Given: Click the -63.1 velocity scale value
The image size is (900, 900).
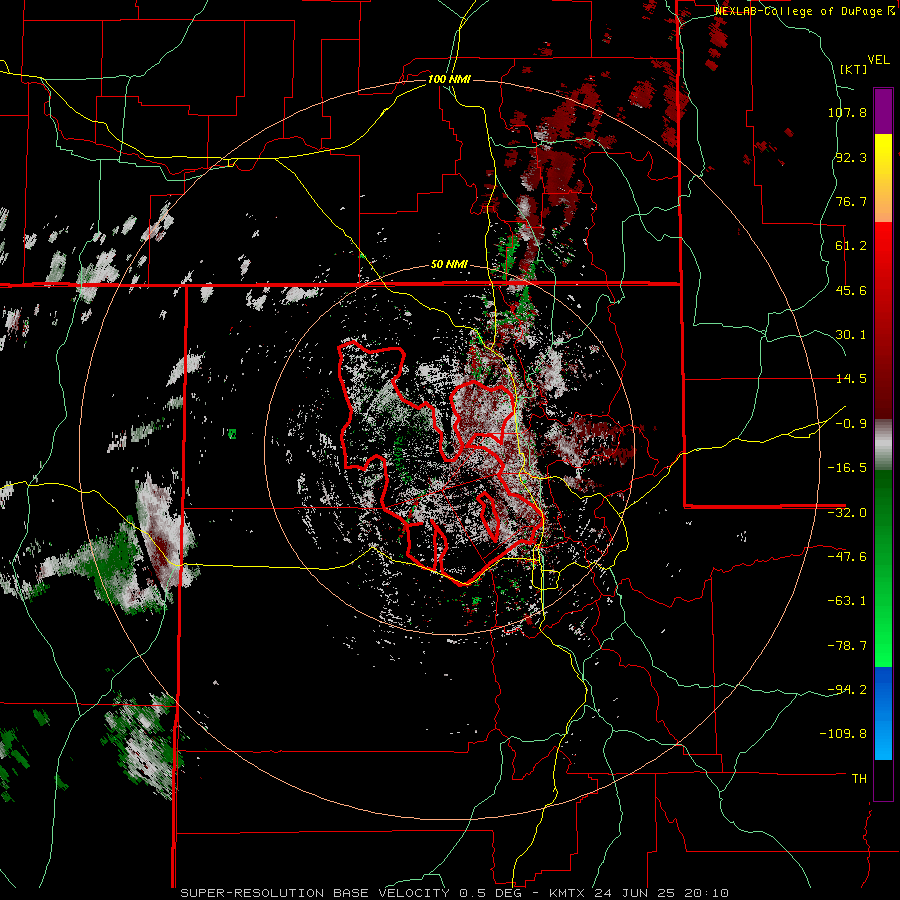Looking at the screenshot, I should point(847,601).
